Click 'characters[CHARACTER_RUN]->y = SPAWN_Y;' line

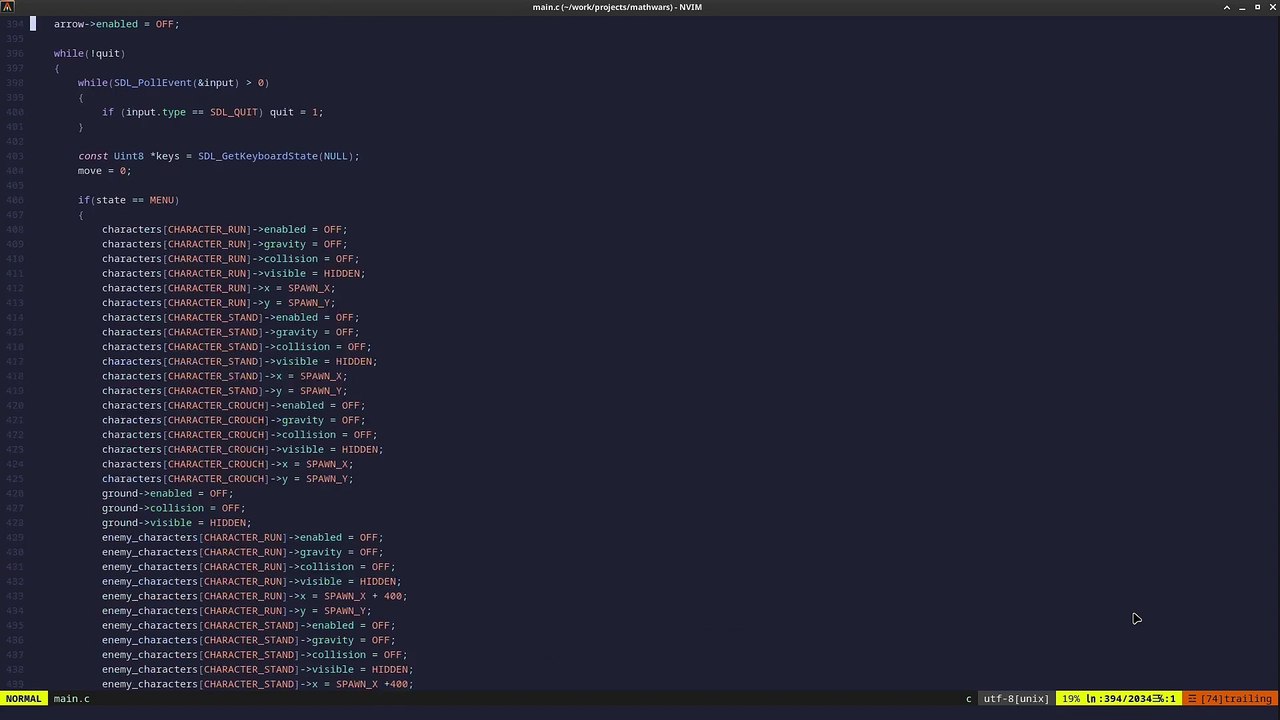coord(218,302)
